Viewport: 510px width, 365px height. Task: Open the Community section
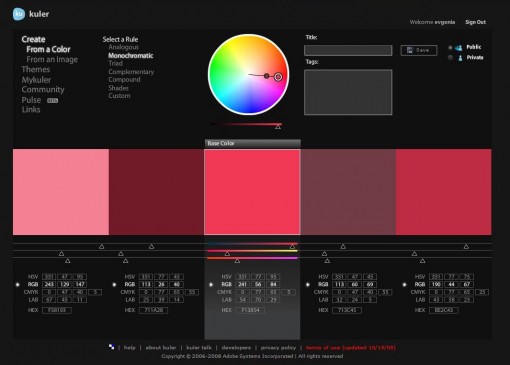click(43, 90)
